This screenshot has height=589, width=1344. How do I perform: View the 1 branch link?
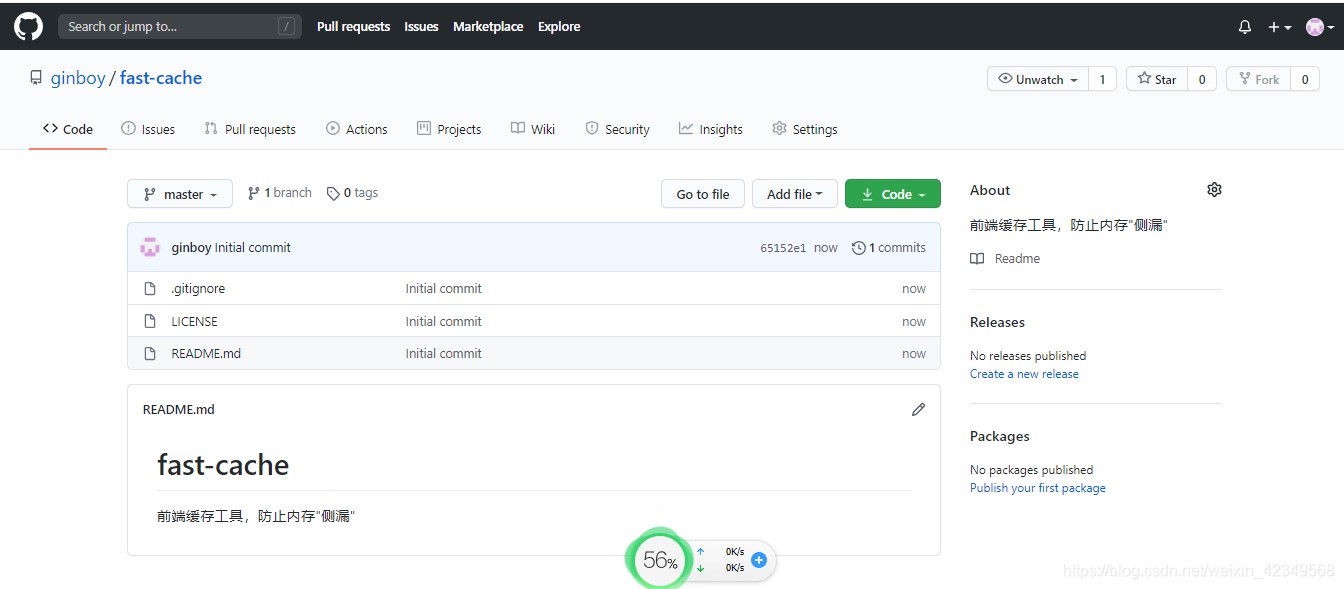click(x=280, y=193)
